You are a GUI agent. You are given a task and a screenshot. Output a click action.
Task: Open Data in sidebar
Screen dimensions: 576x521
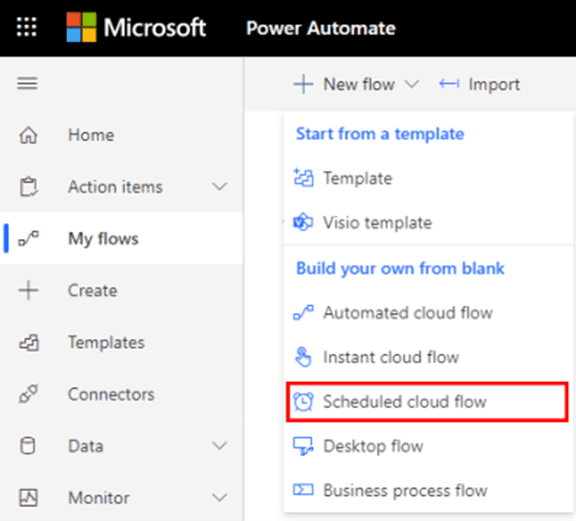pyautogui.click(x=86, y=446)
